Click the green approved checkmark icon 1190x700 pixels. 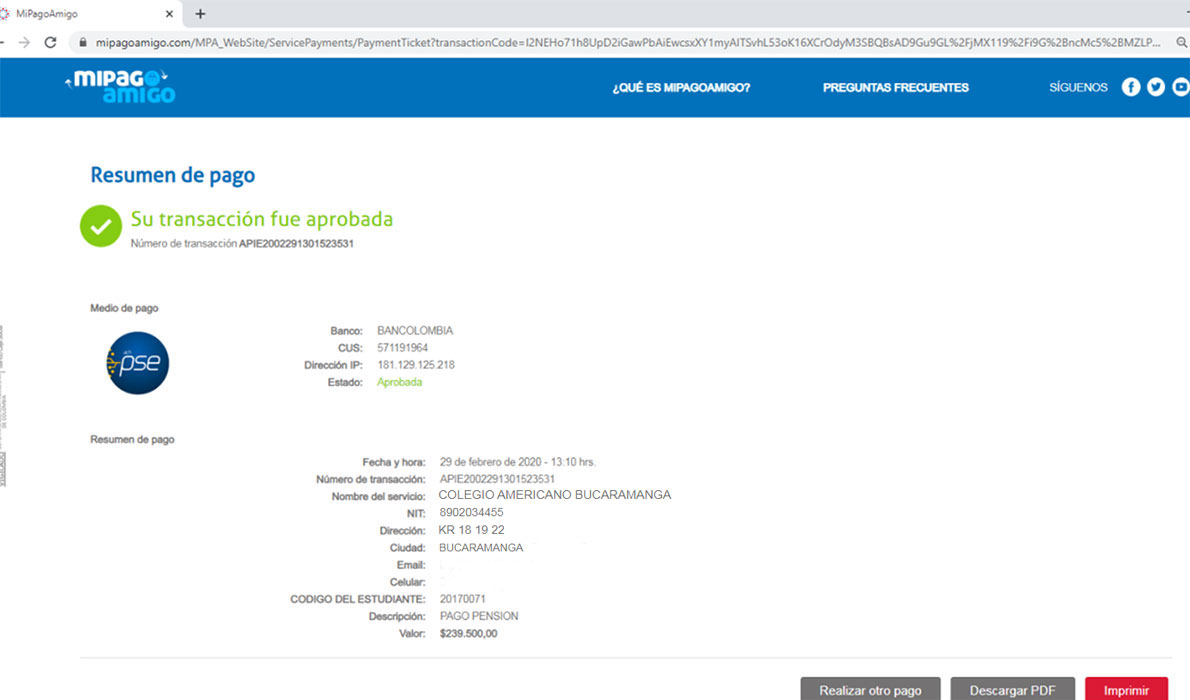coord(101,226)
